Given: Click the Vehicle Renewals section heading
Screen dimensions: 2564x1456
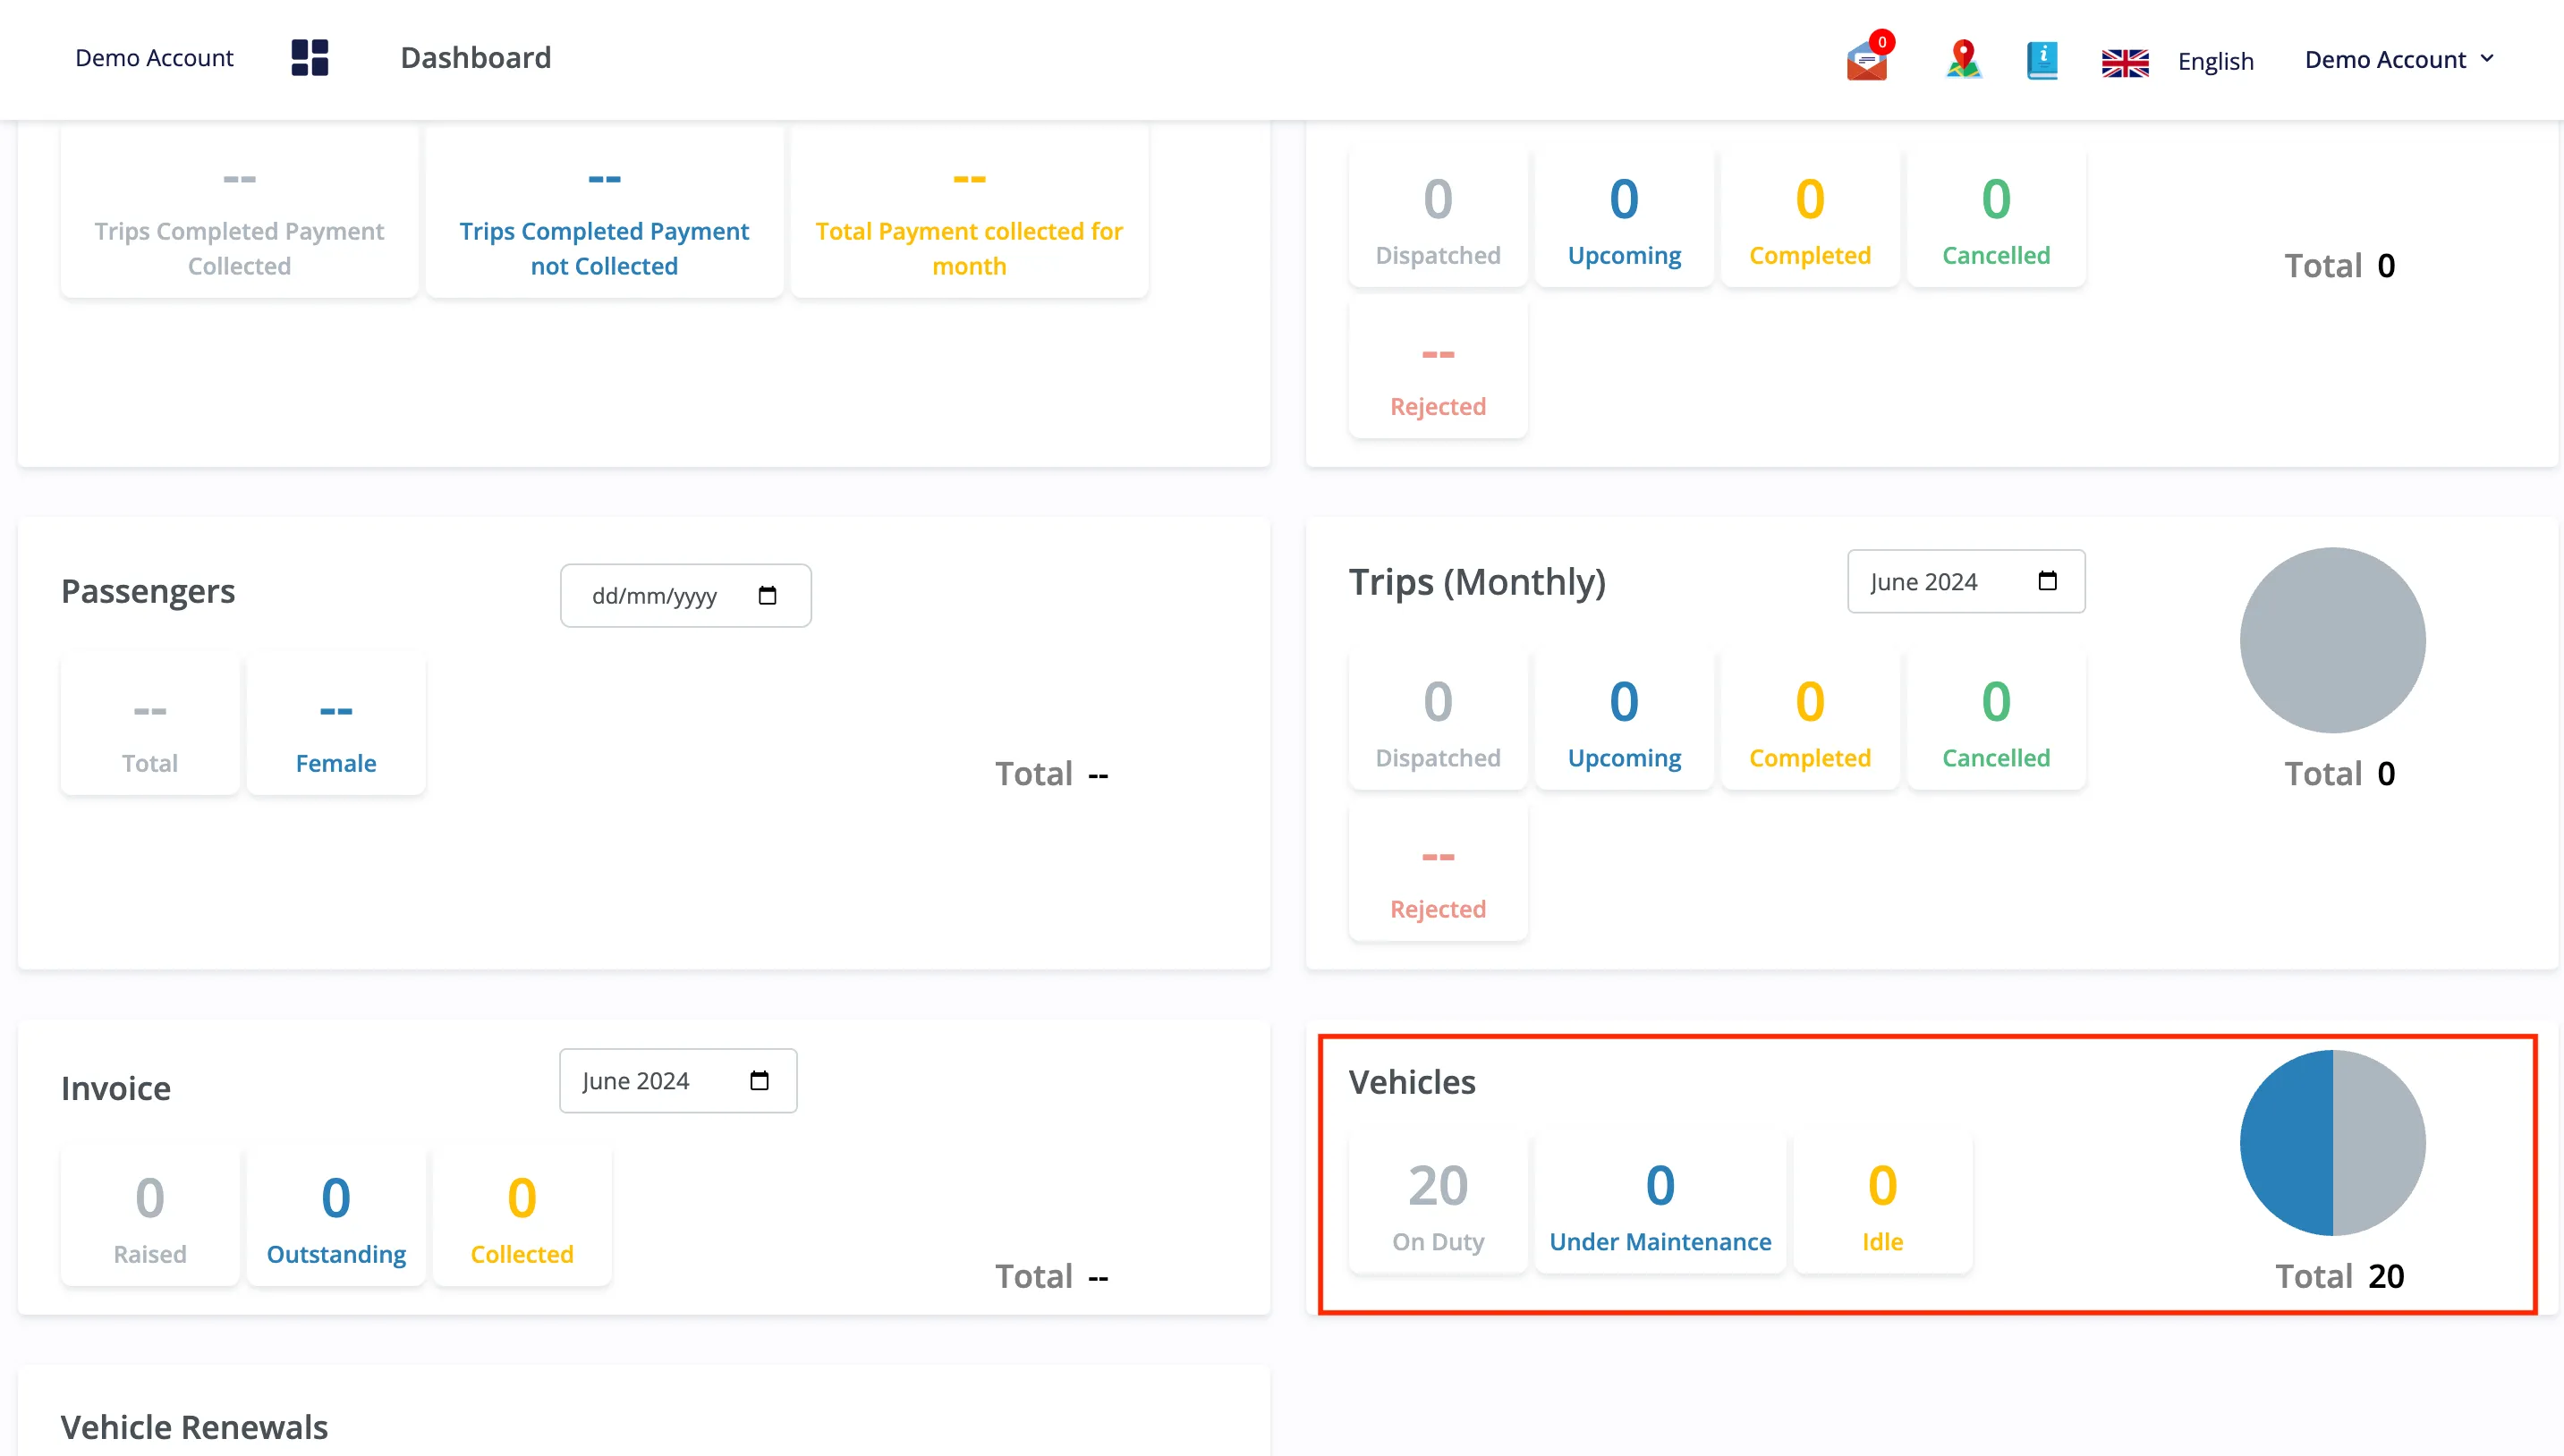Looking at the screenshot, I should coord(194,1427).
